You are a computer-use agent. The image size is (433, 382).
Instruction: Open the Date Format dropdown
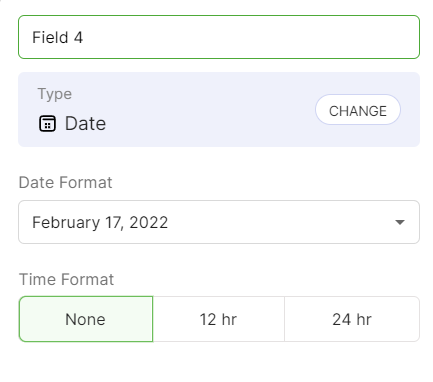tap(219, 222)
